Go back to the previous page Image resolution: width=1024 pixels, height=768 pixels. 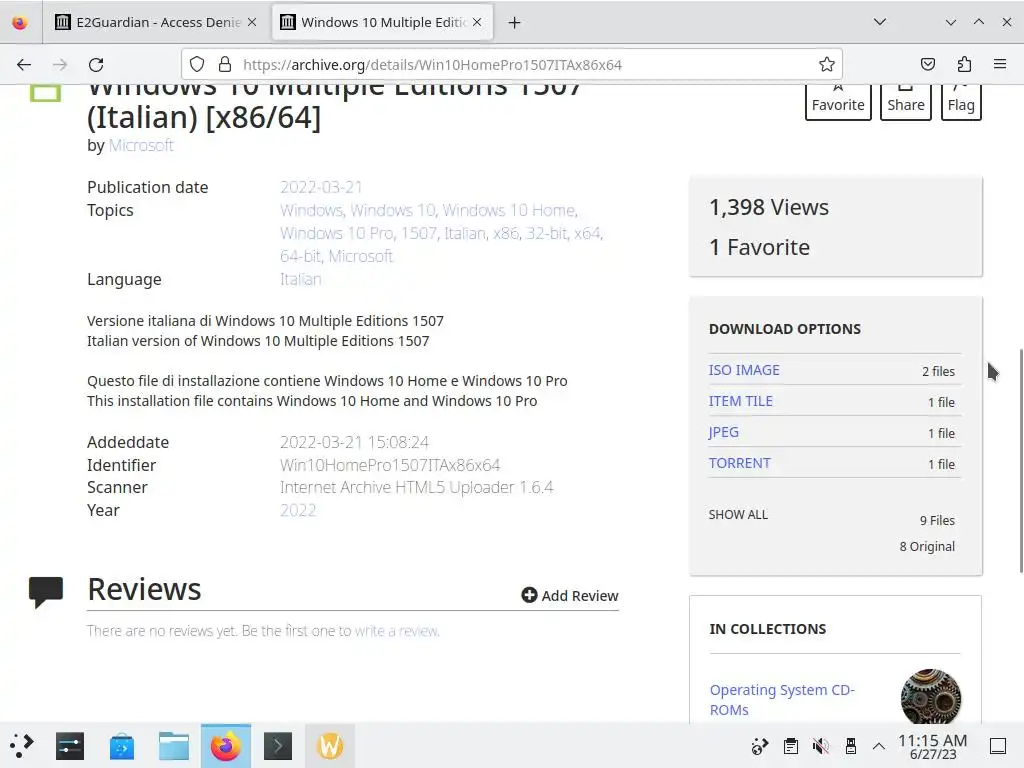pyautogui.click(x=24, y=65)
